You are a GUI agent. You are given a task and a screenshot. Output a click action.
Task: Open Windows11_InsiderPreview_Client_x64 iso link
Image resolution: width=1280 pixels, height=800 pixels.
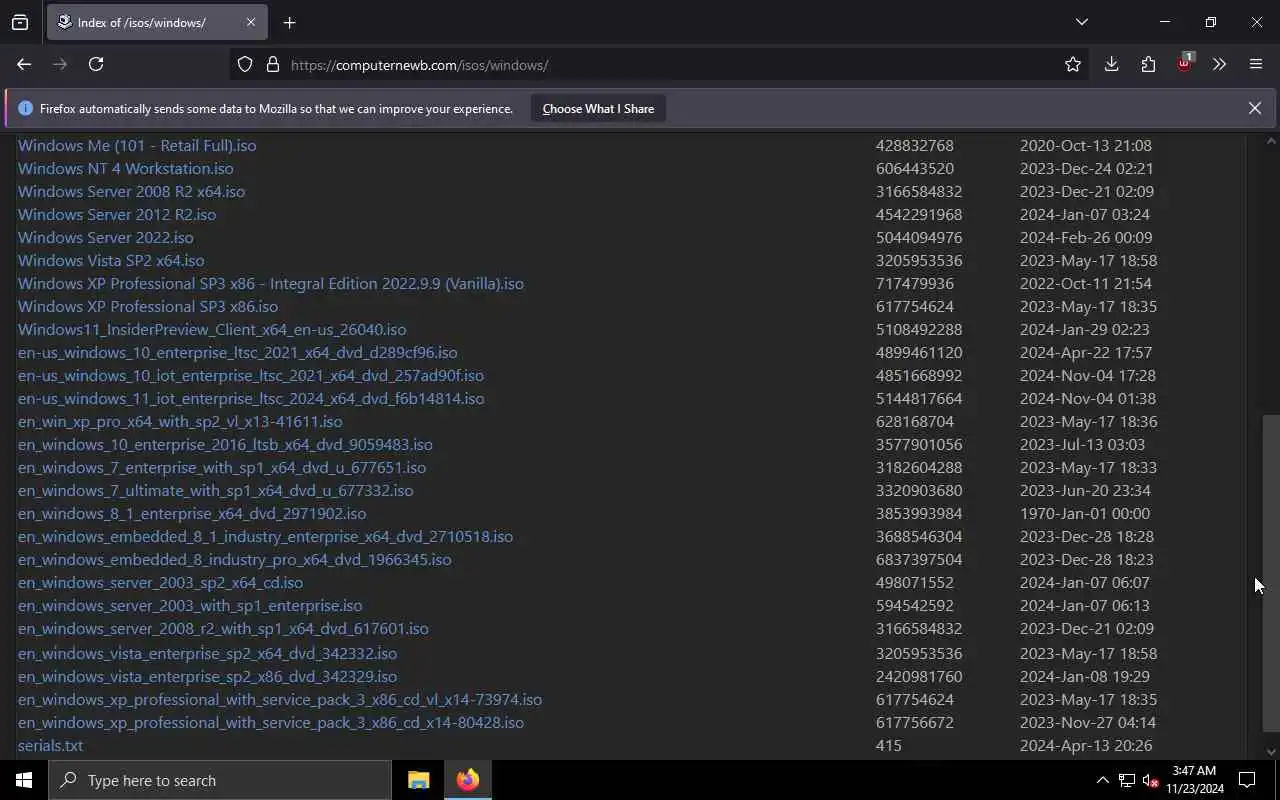(212, 329)
